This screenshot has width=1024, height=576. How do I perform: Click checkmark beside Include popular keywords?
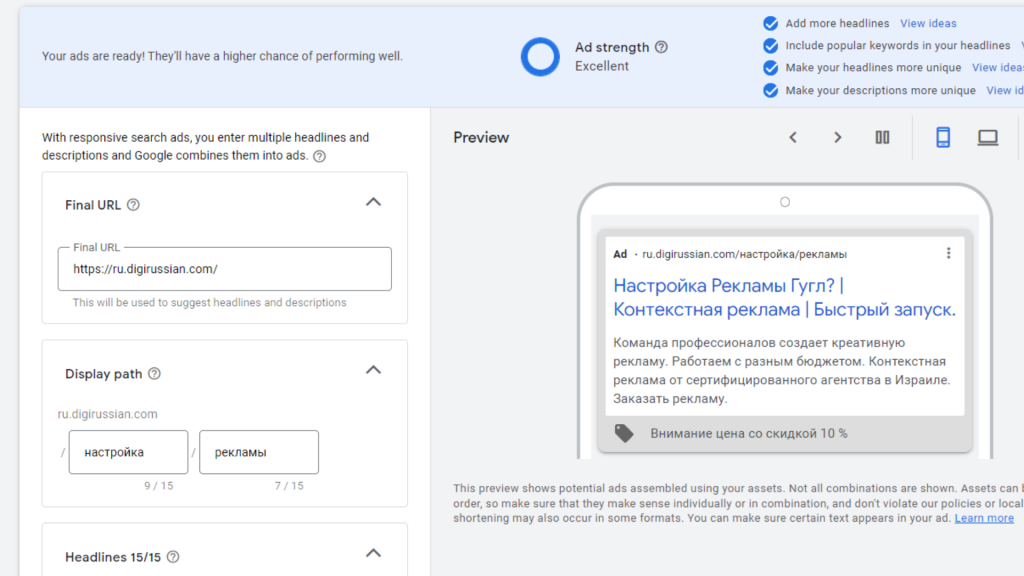click(771, 46)
